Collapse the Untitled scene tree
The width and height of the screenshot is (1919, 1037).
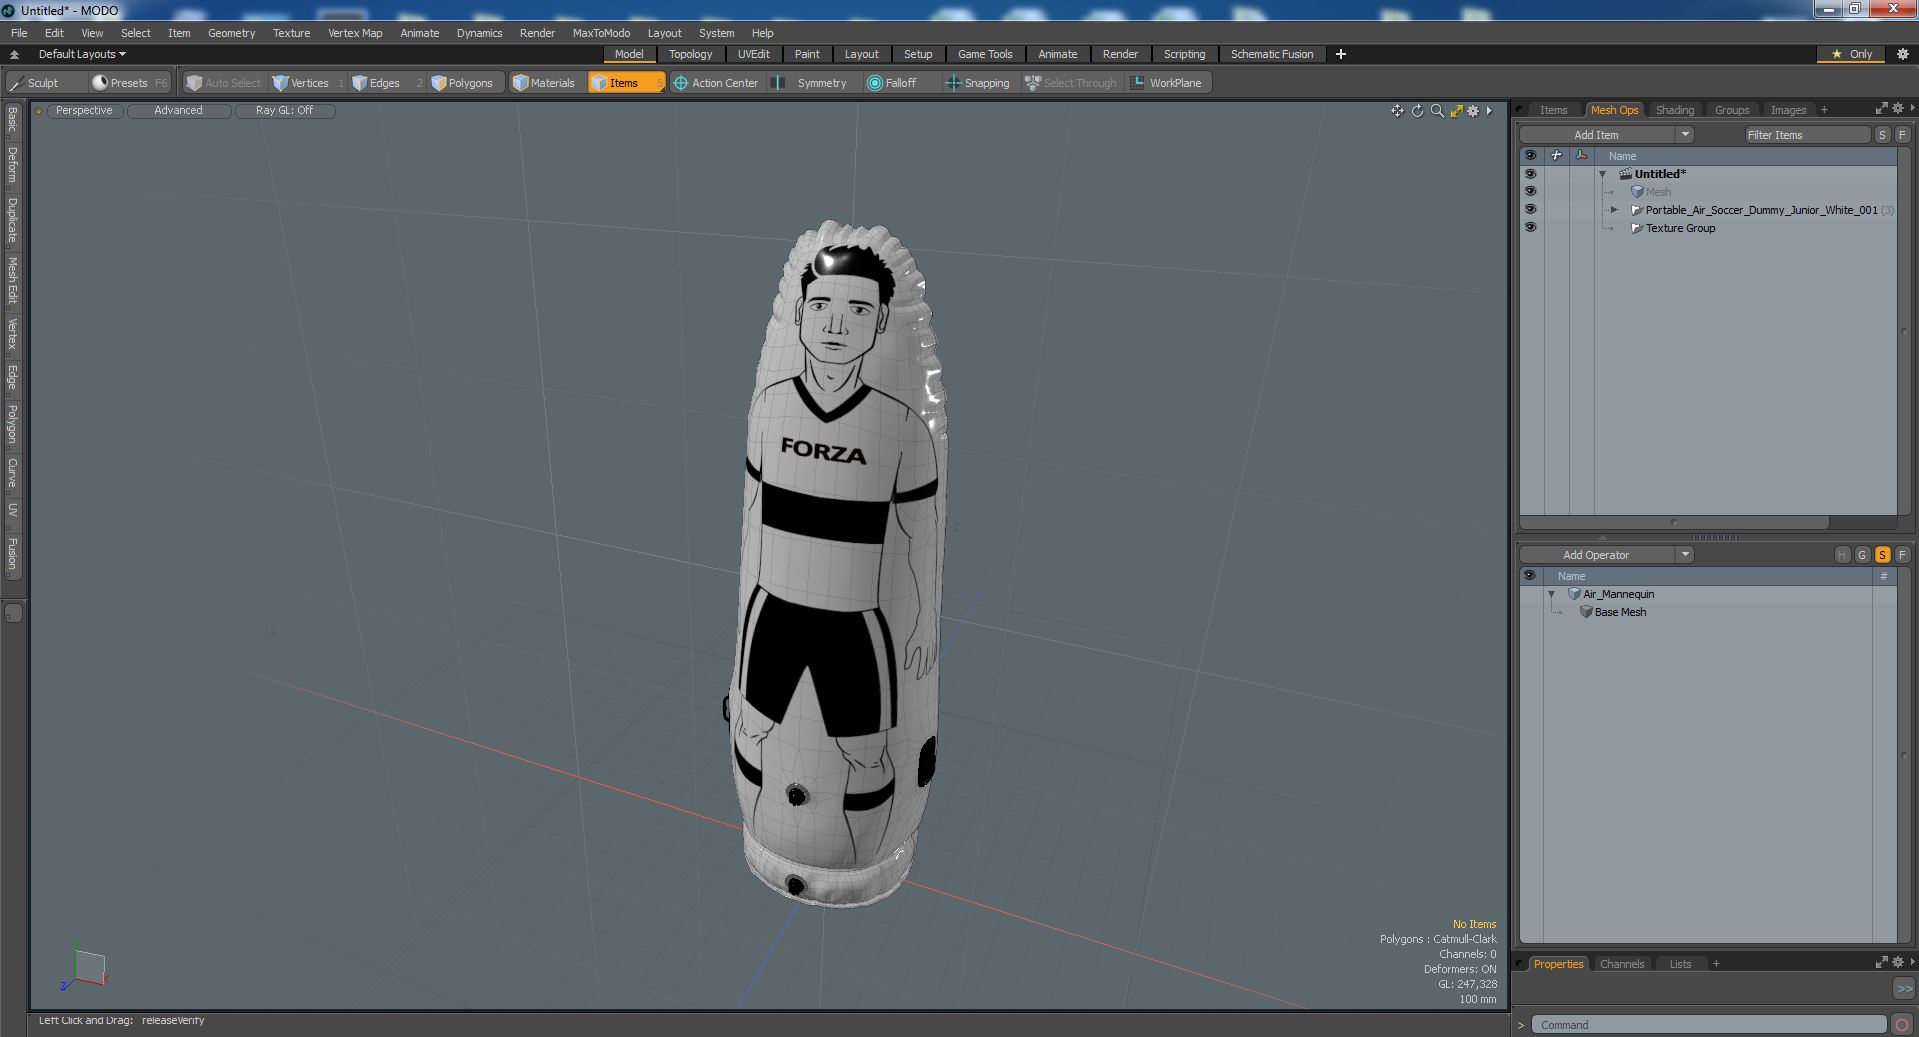[x=1602, y=174]
